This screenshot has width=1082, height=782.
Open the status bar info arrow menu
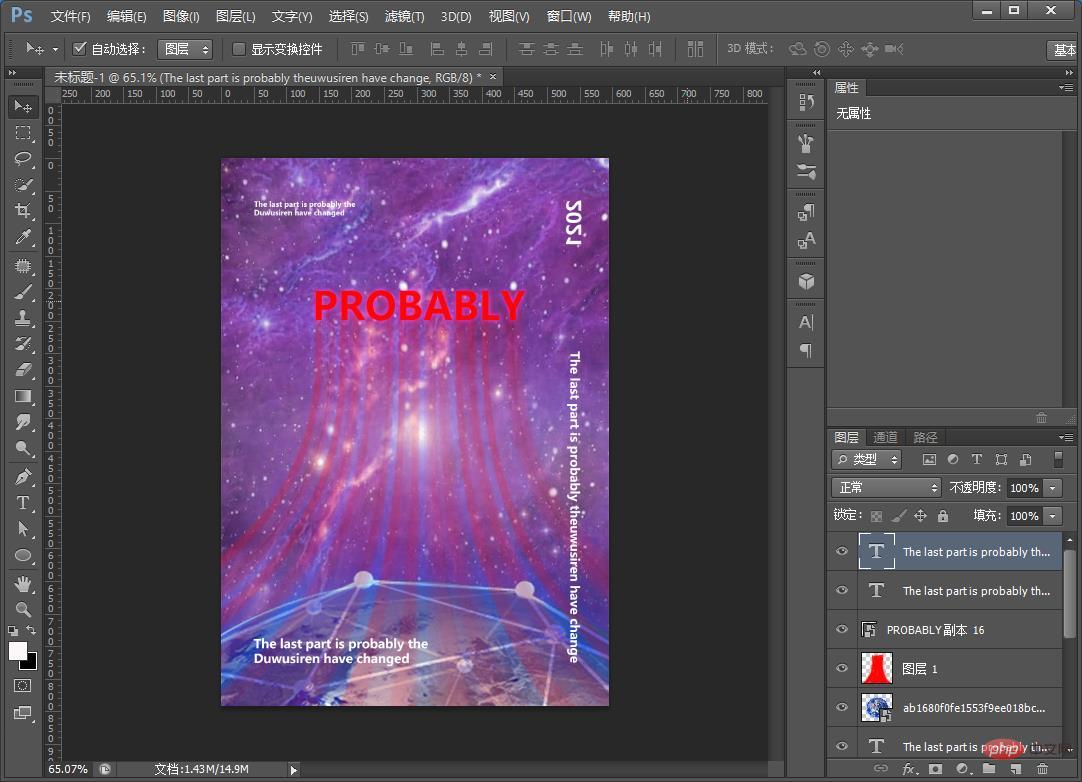[293, 770]
